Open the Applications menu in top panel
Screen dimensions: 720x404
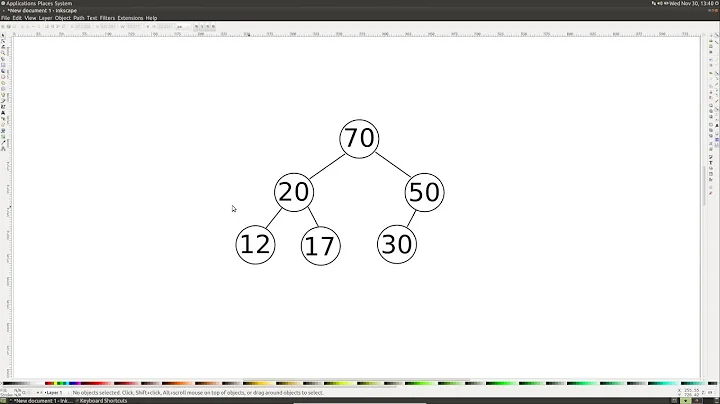[x=21, y=3]
